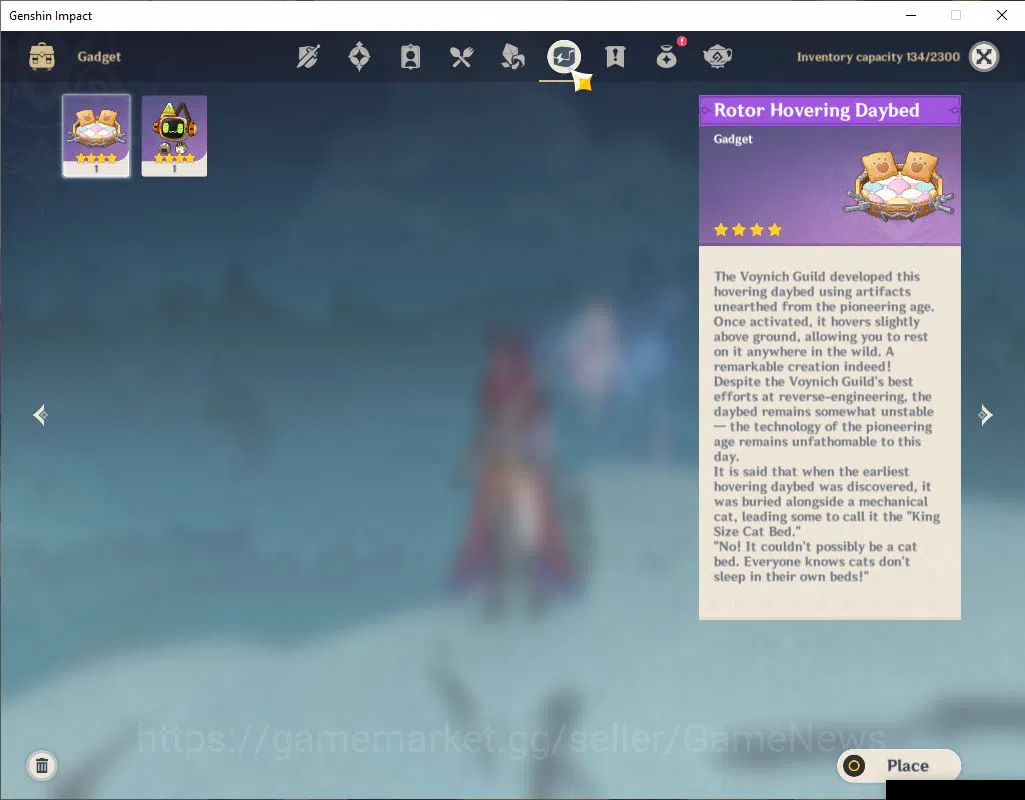1025x800 pixels.
Task: Click the Gadget category label at top left
Action: tap(99, 57)
